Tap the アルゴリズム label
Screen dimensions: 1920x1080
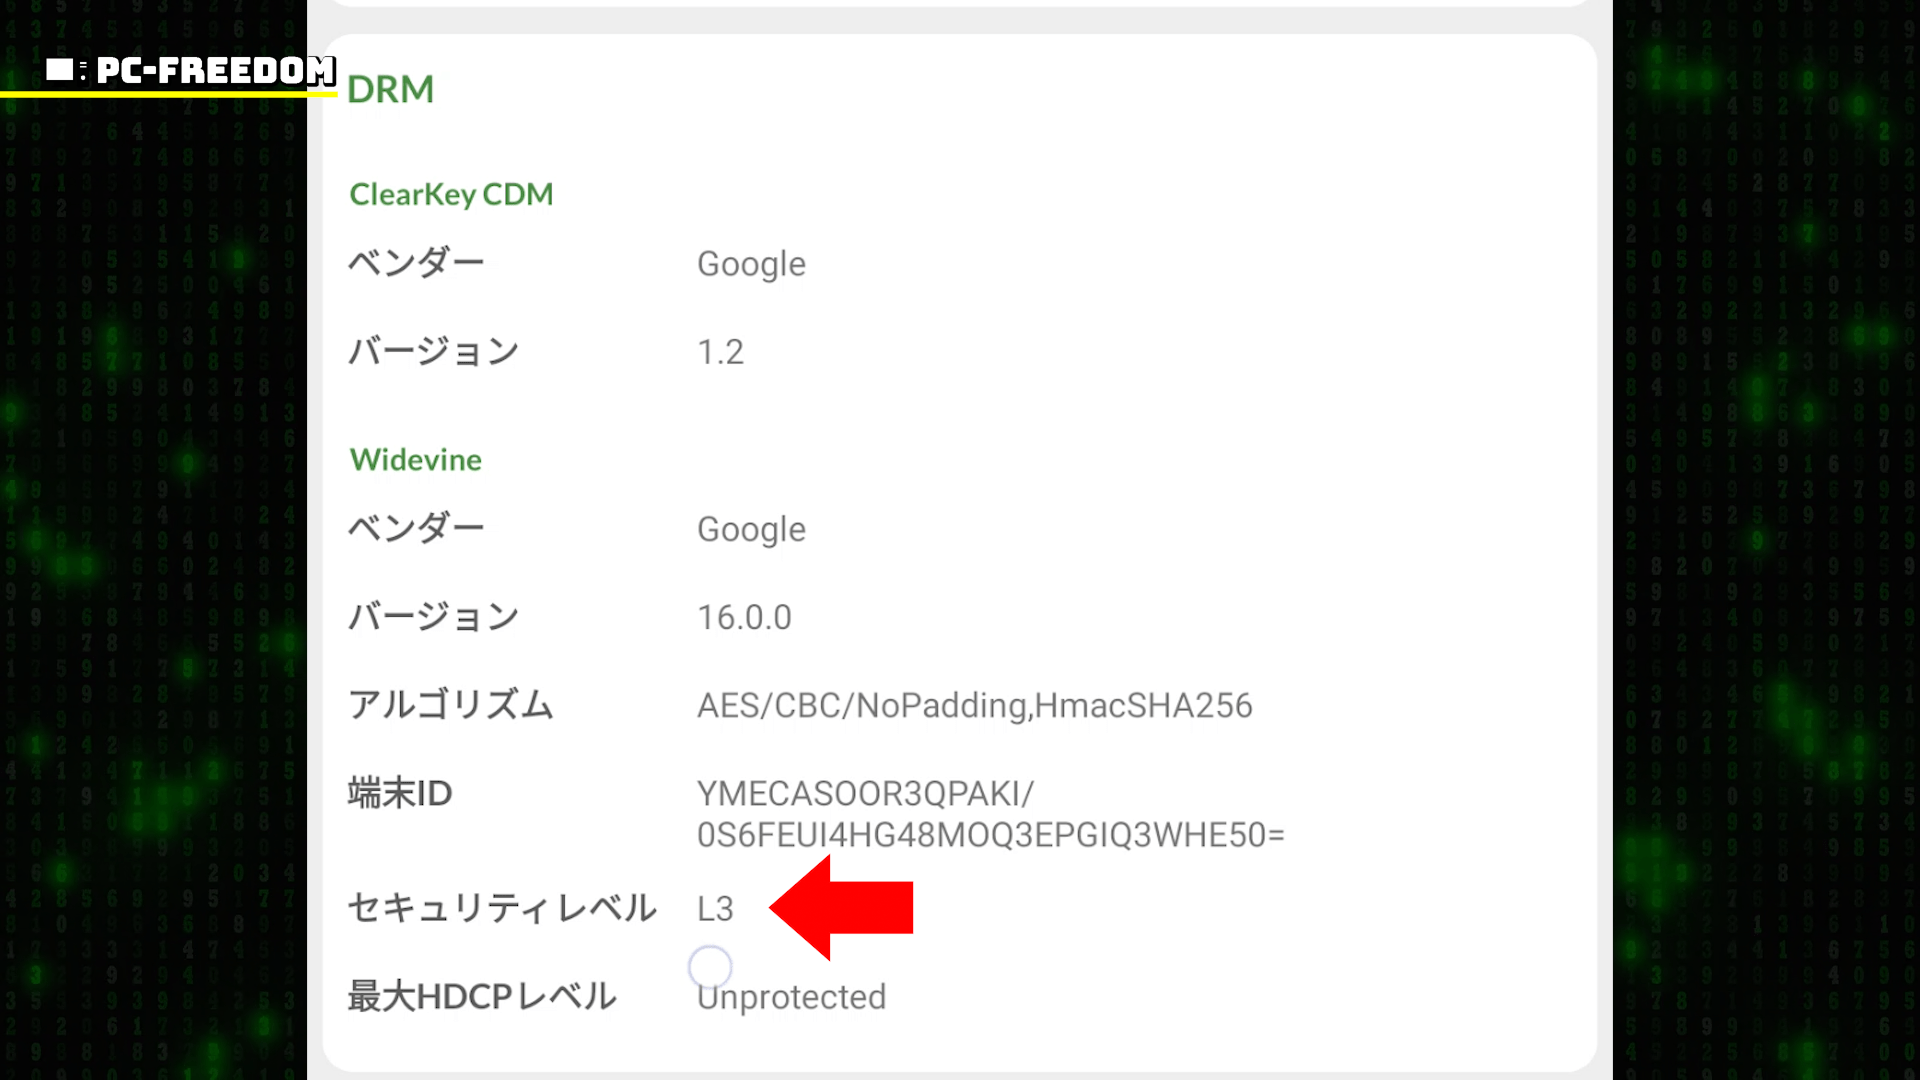click(450, 705)
